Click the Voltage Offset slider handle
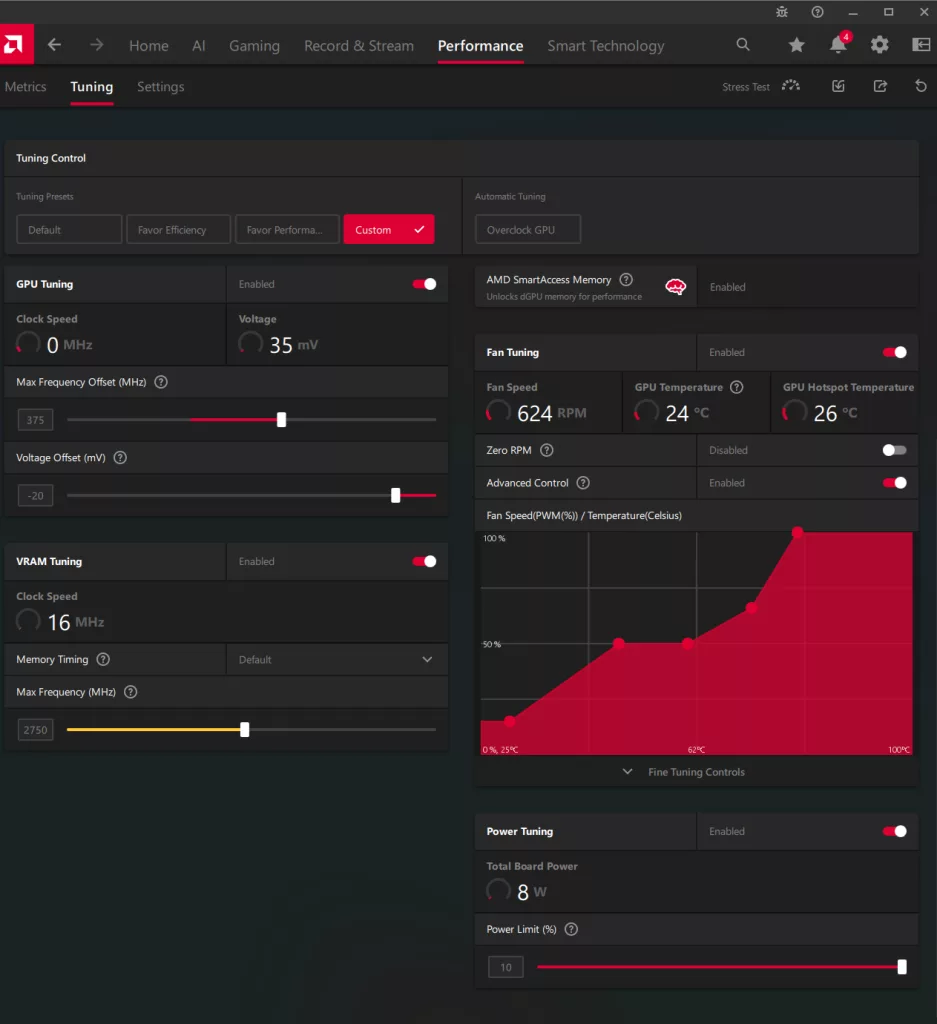The width and height of the screenshot is (937, 1024). point(396,496)
